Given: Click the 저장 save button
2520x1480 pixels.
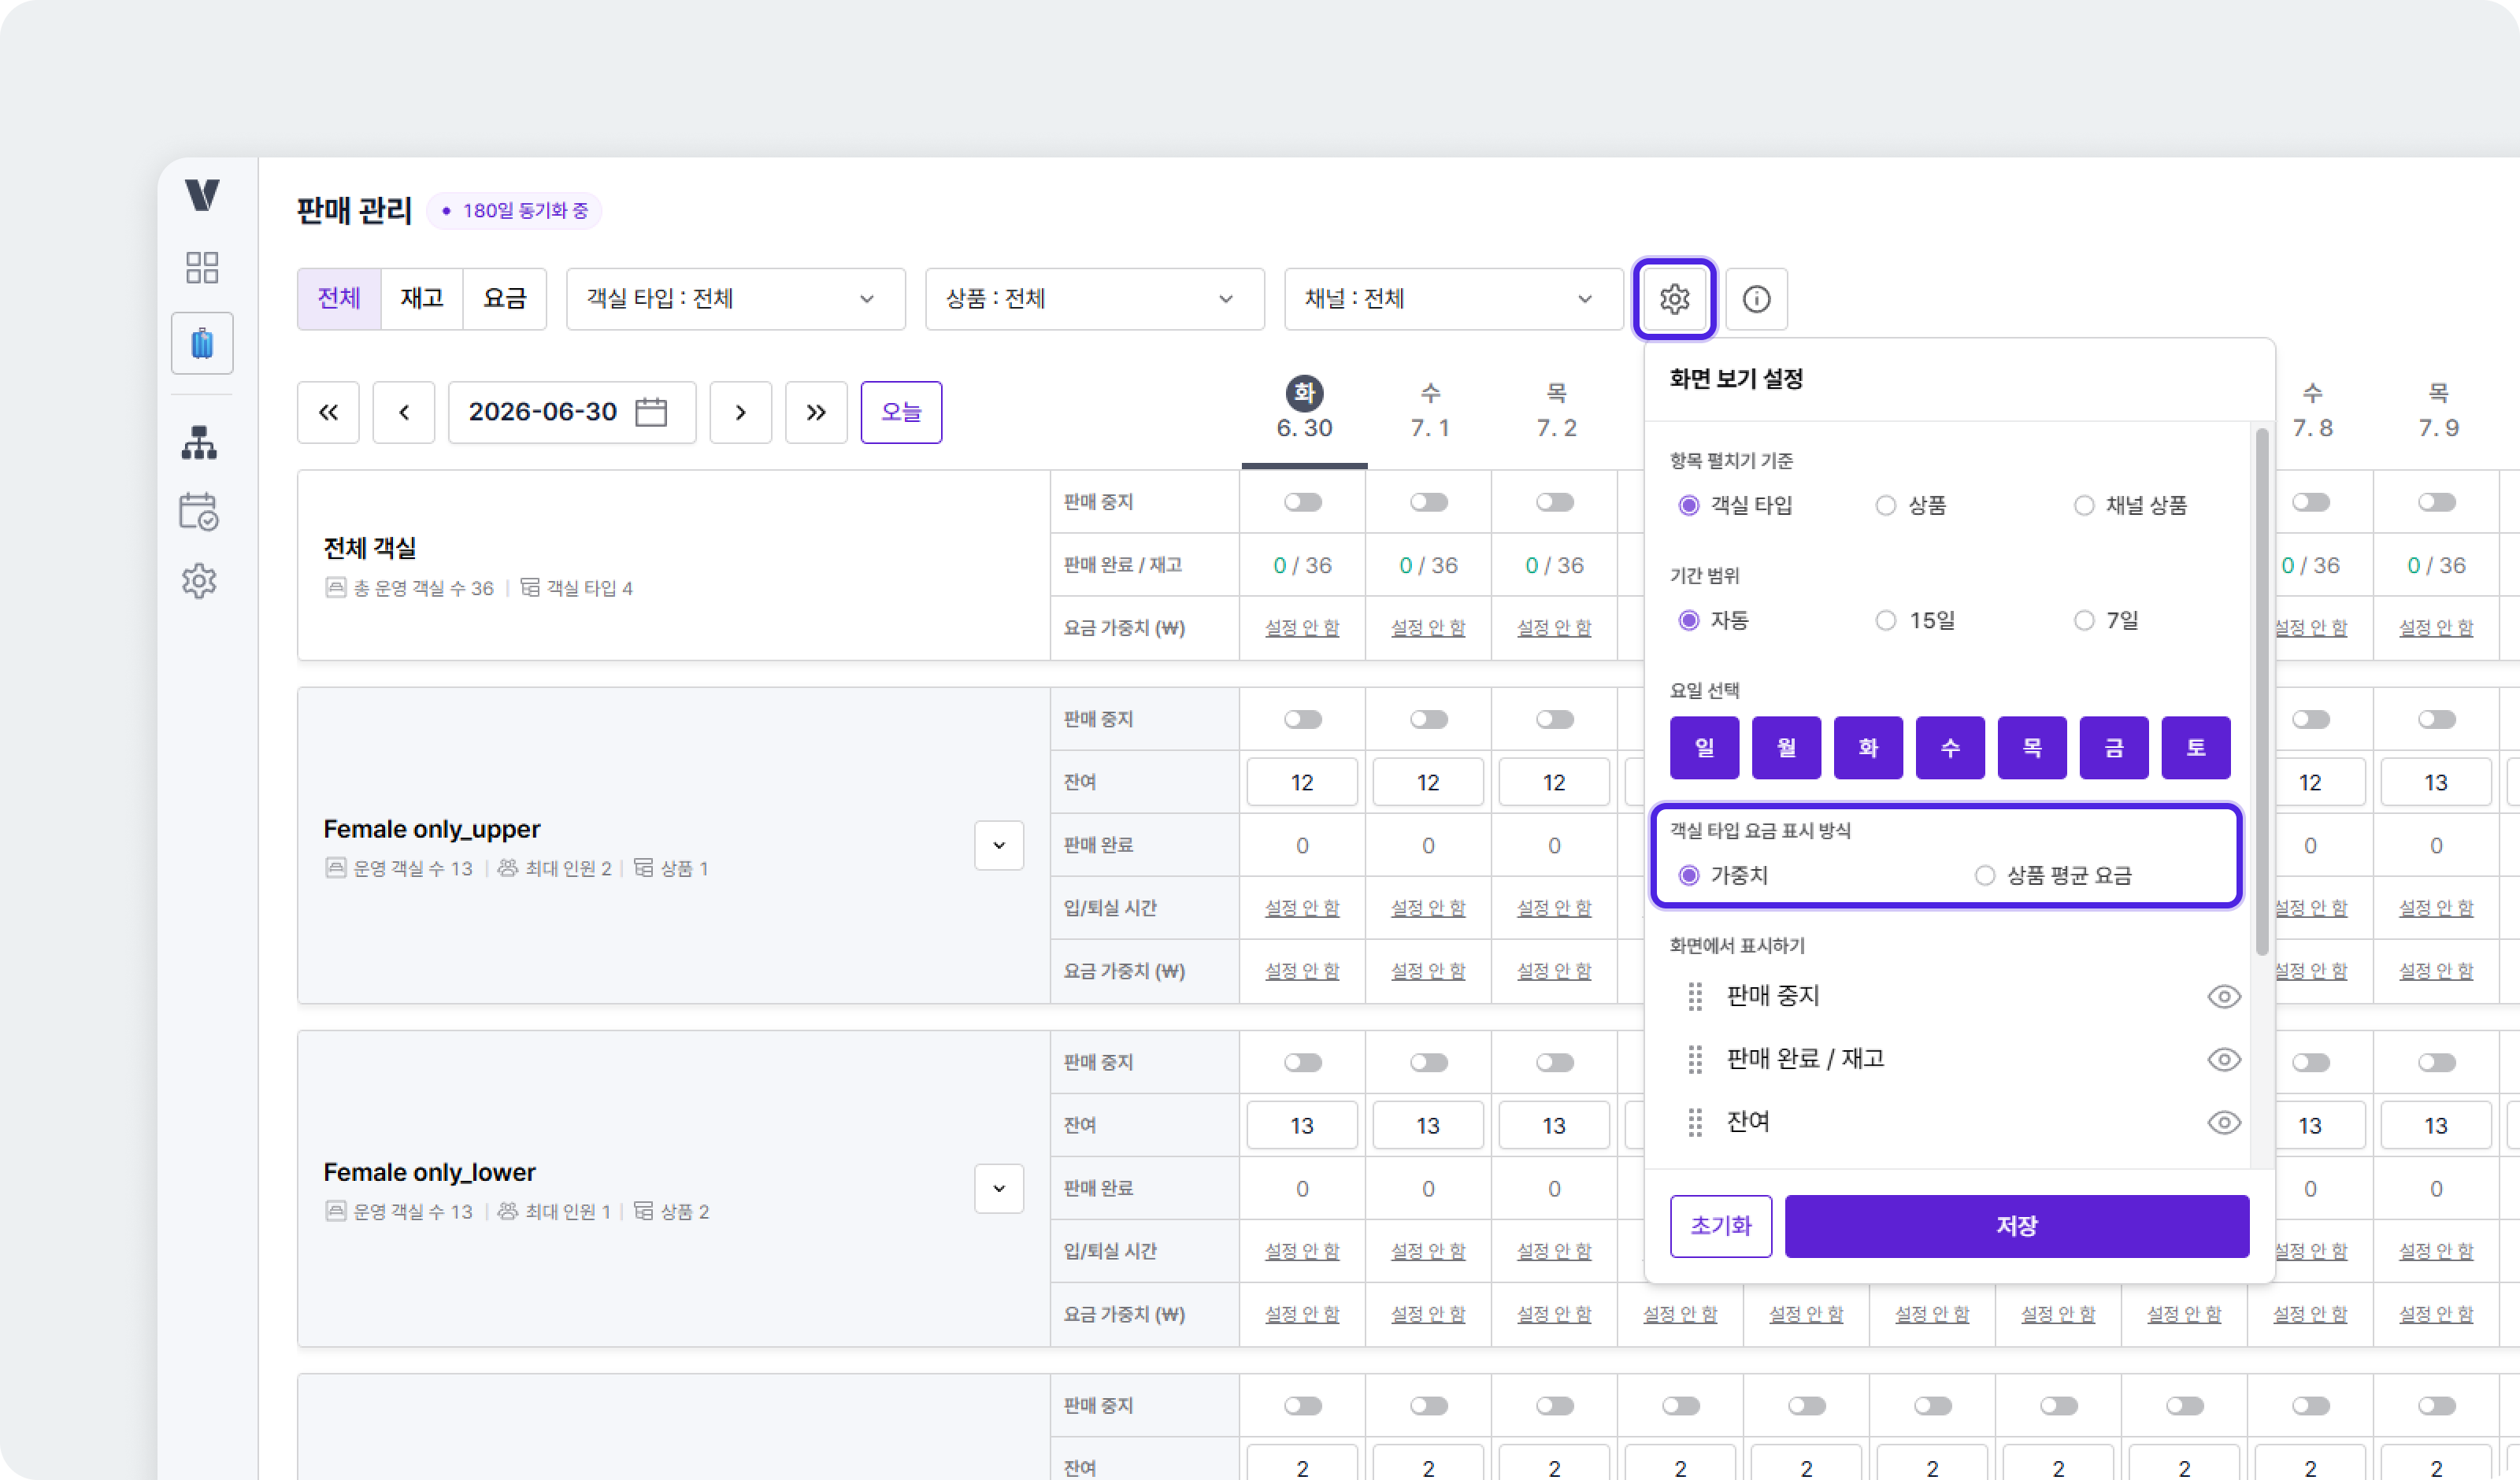Looking at the screenshot, I should pyautogui.click(x=2017, y=1225).
